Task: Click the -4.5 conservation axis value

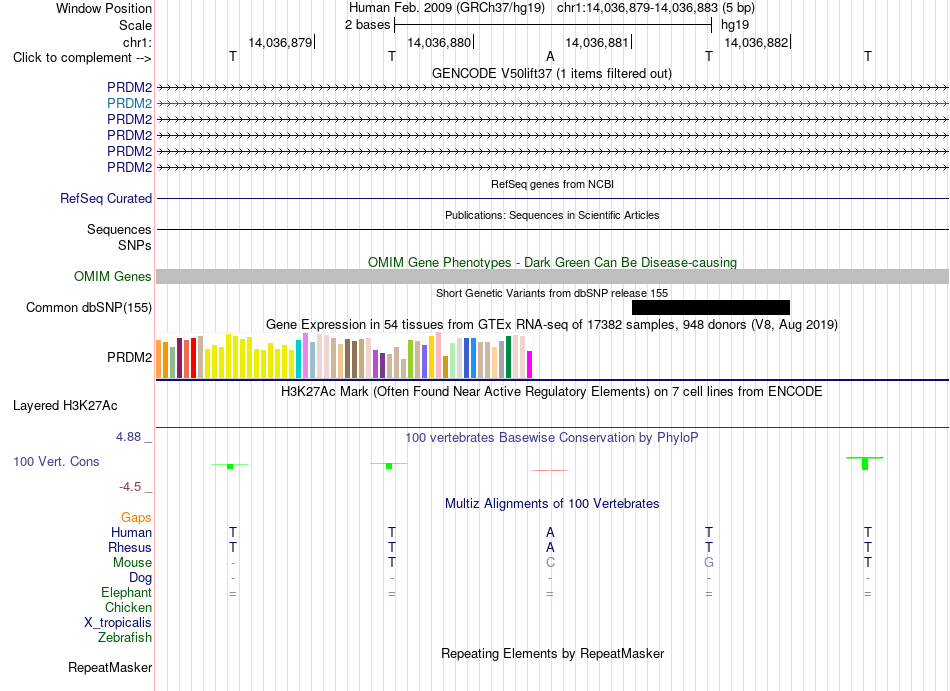Action: click(x=130, y=487)
